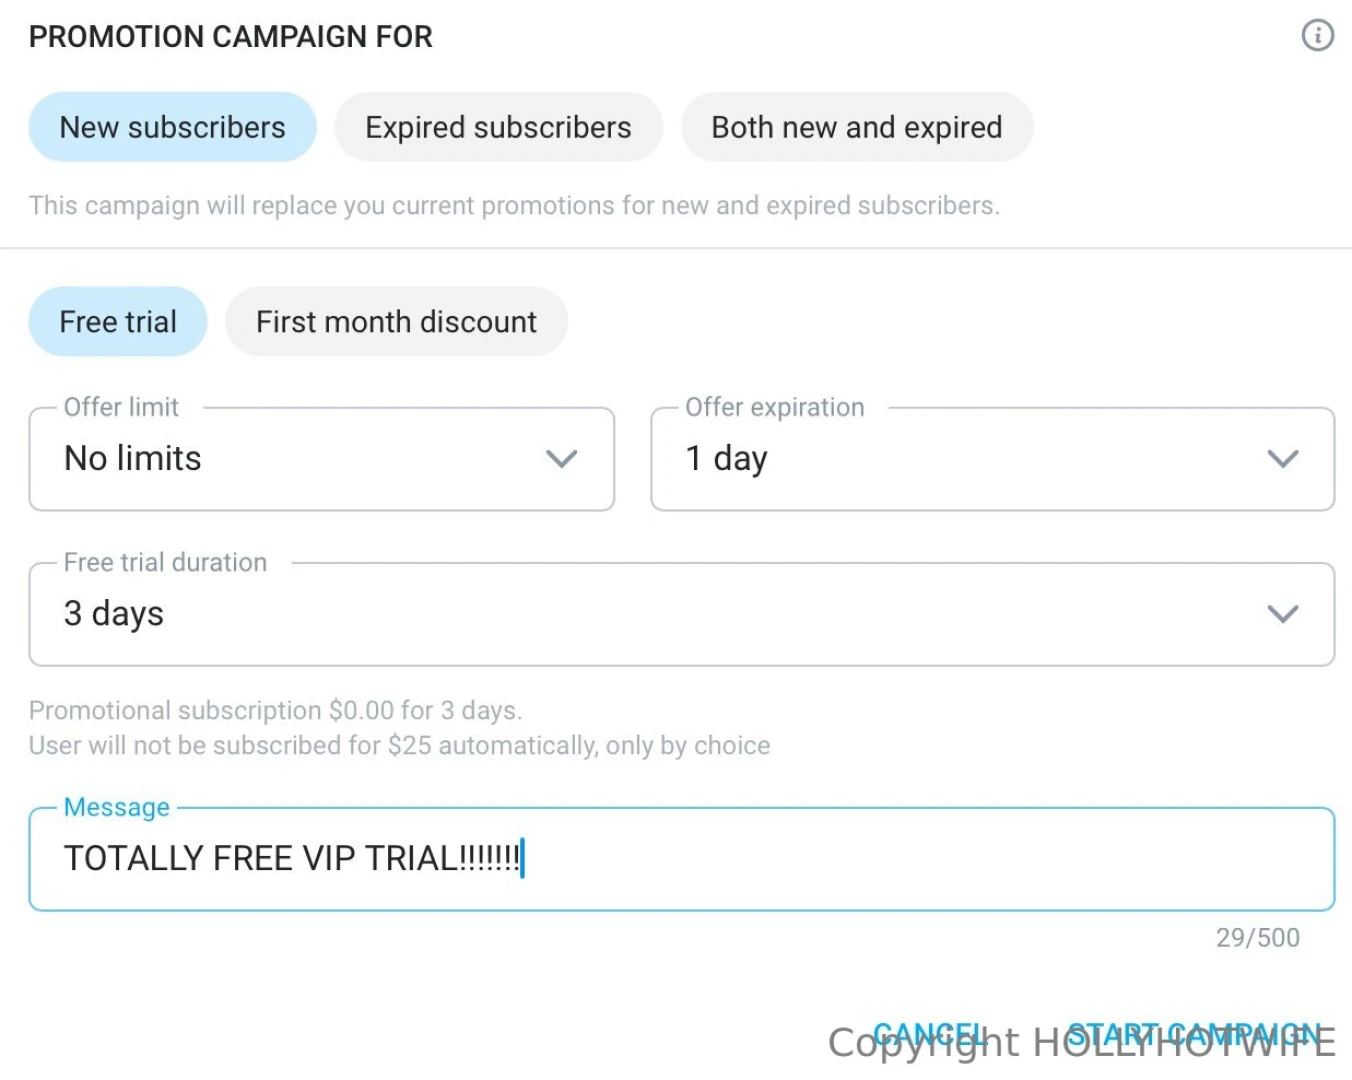The width and height of the screenshot is (1352, 1080).
Task: Click the Message field label
Action: [116, 807]
